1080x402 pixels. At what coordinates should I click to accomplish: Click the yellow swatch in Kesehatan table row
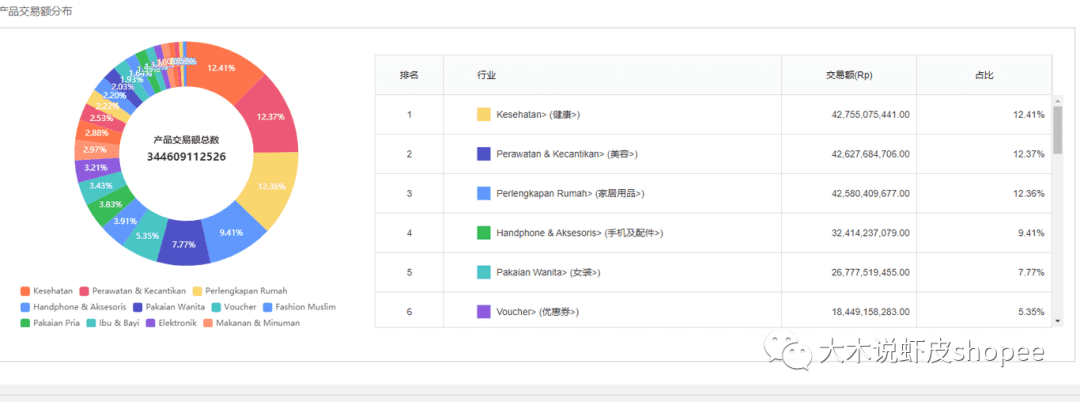coord(484,114)
